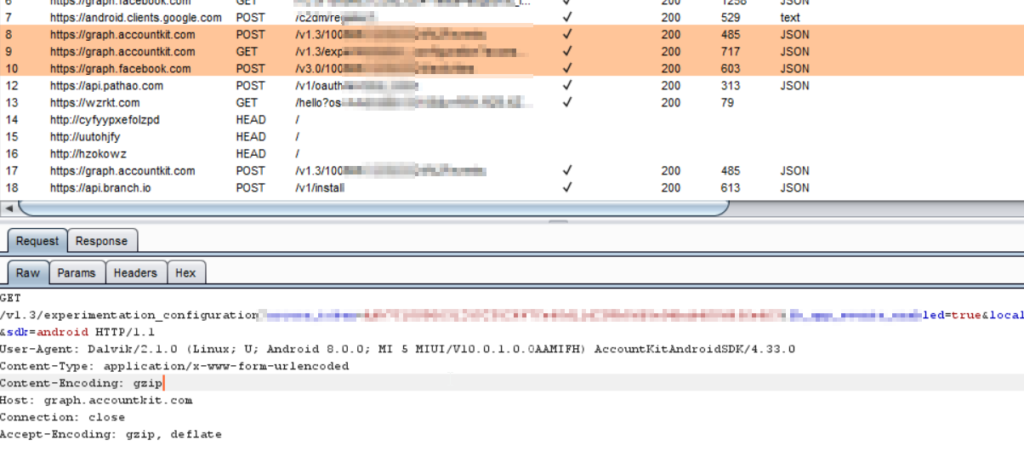Click the User-Agent header line
Screen dimensions: 1024x469
coord(398,349)
